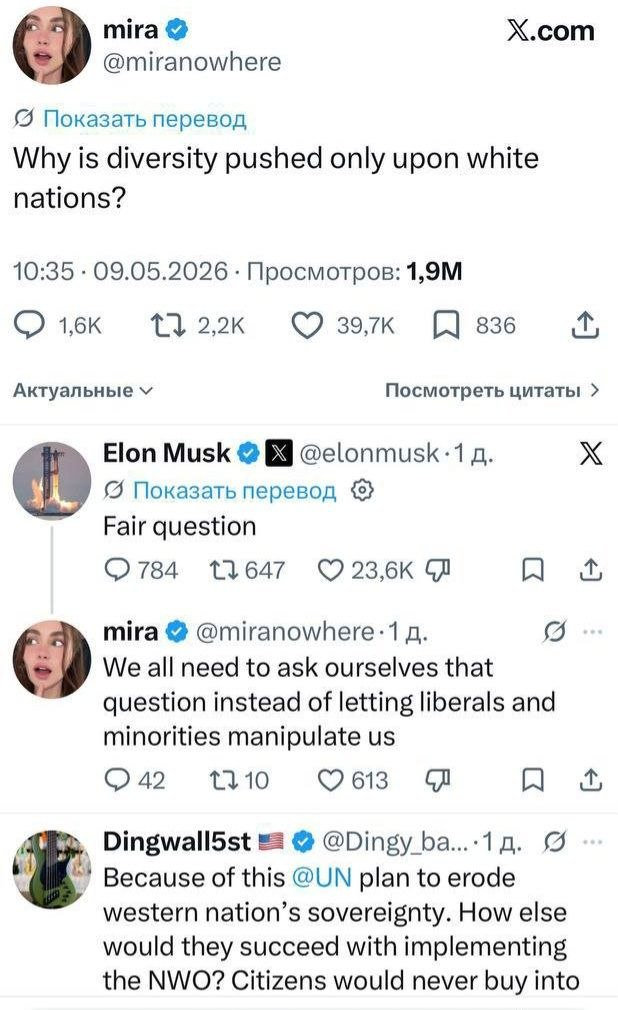Viewport: 618px width, 1010px height.
Task: Dislike Elon Musk's reply
Action: (438, 570)
